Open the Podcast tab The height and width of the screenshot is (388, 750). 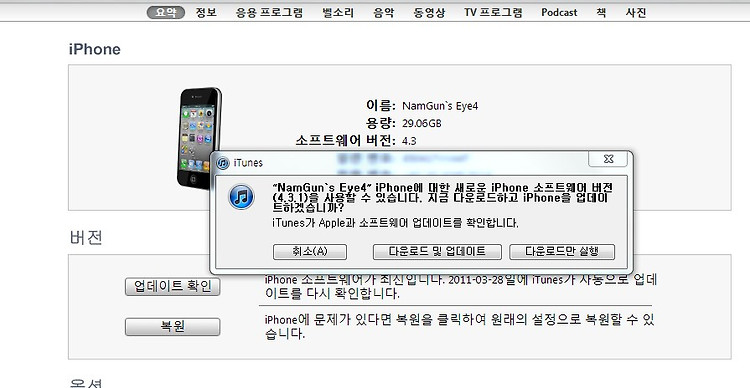559,12
